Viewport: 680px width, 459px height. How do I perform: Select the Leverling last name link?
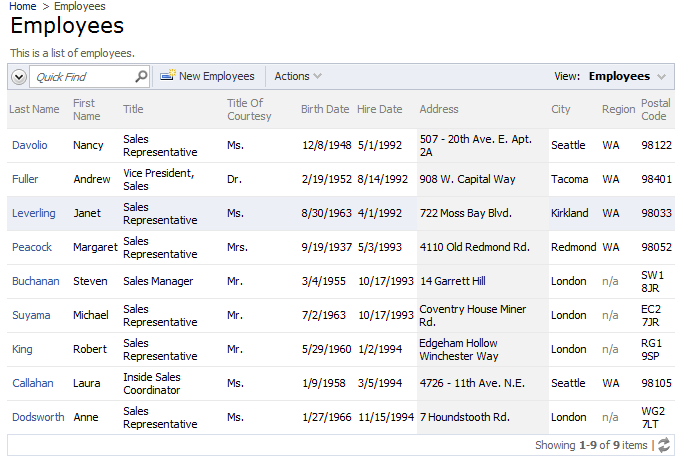[33, 213]
